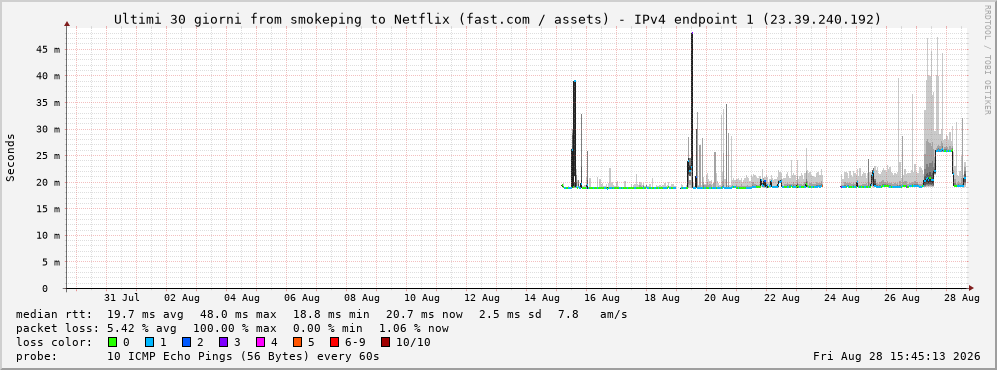Click the 28 Aug date label
Viewport: 997px width, 370px height.
(961, 297)
